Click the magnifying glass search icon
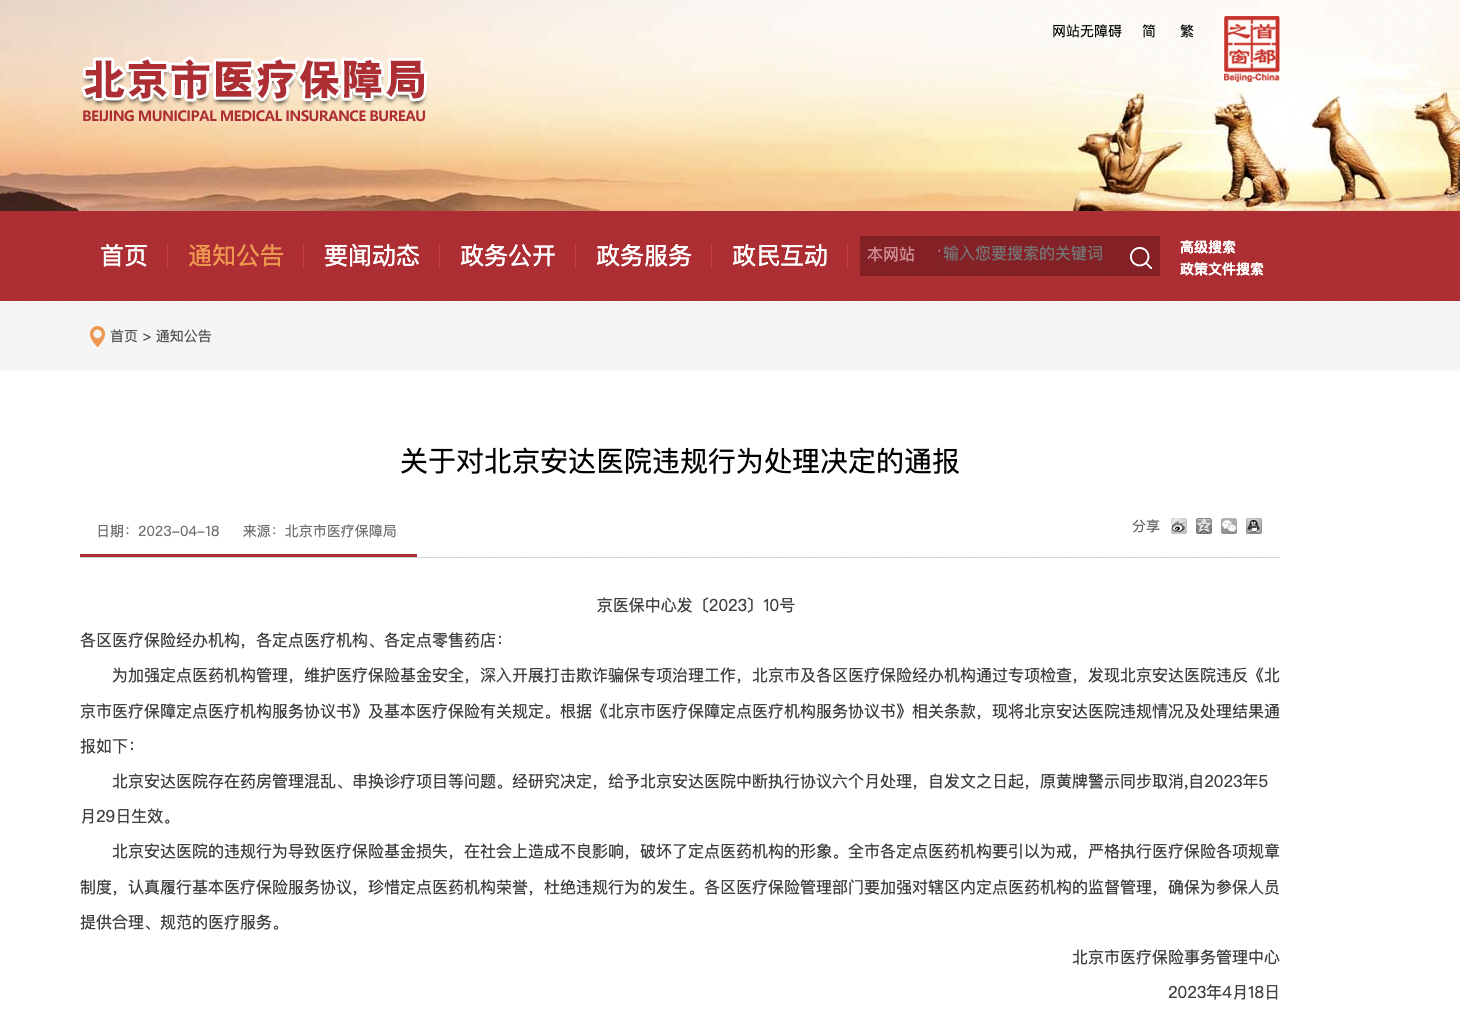This screenshot has width=1460, height=1028. tap(1140, 258)
